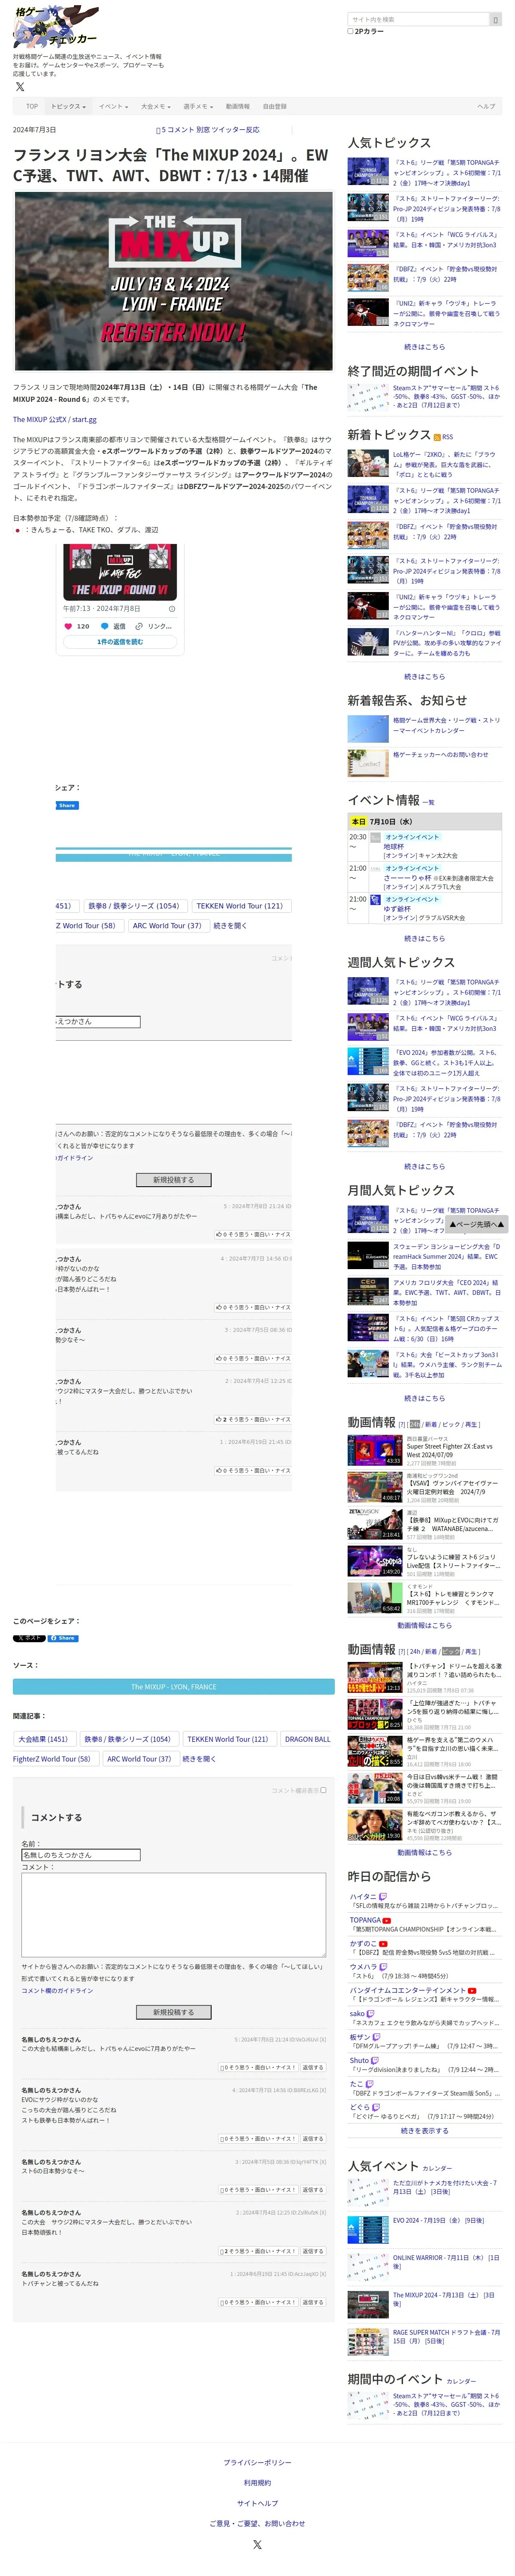Toggle the 2Pカラー checkbox
The width and height of the screenshot is (515, 2576).
[x=350, y=31]
